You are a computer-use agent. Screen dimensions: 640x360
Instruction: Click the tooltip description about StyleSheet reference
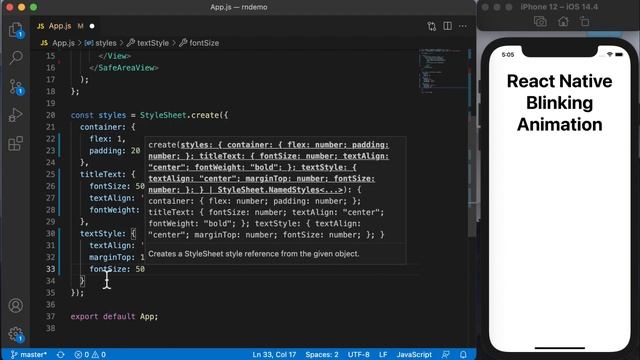click(253, 253)
